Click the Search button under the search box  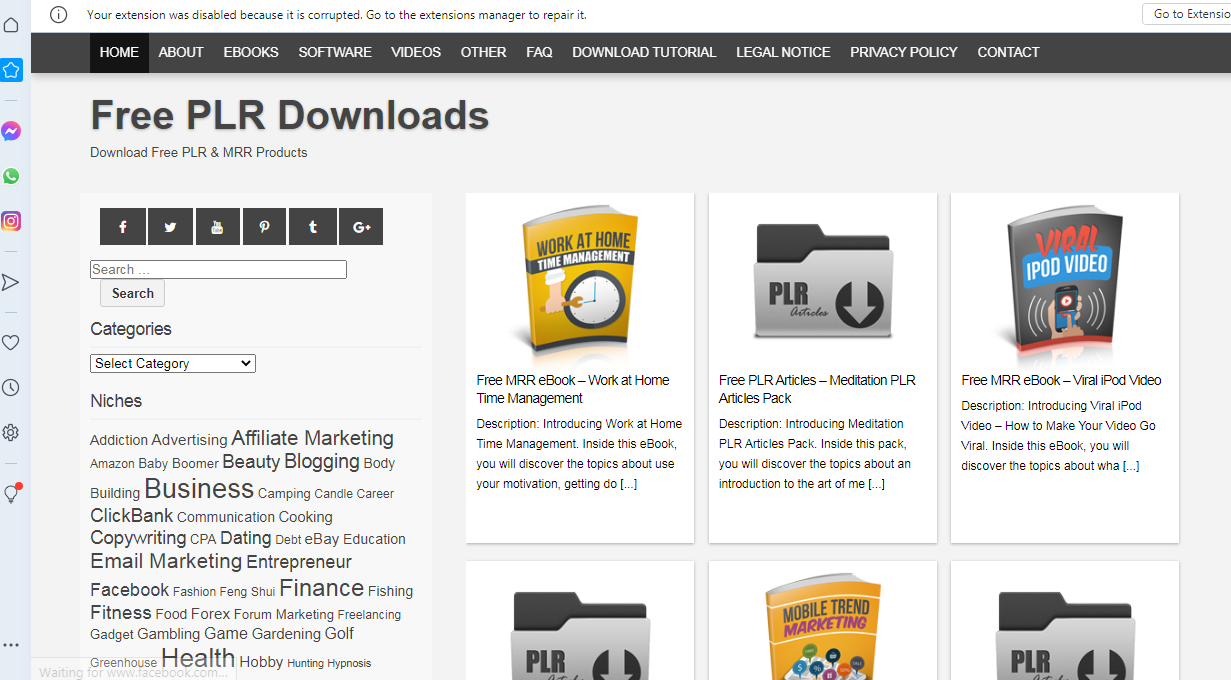click(x=133, y=293)
